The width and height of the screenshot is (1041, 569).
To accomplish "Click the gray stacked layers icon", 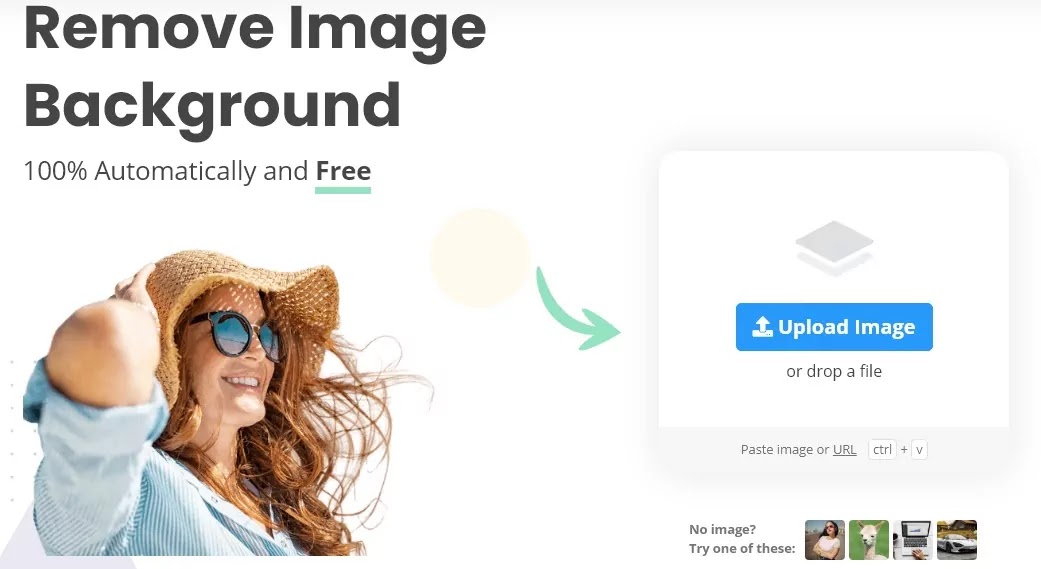I will click(835, 248).
